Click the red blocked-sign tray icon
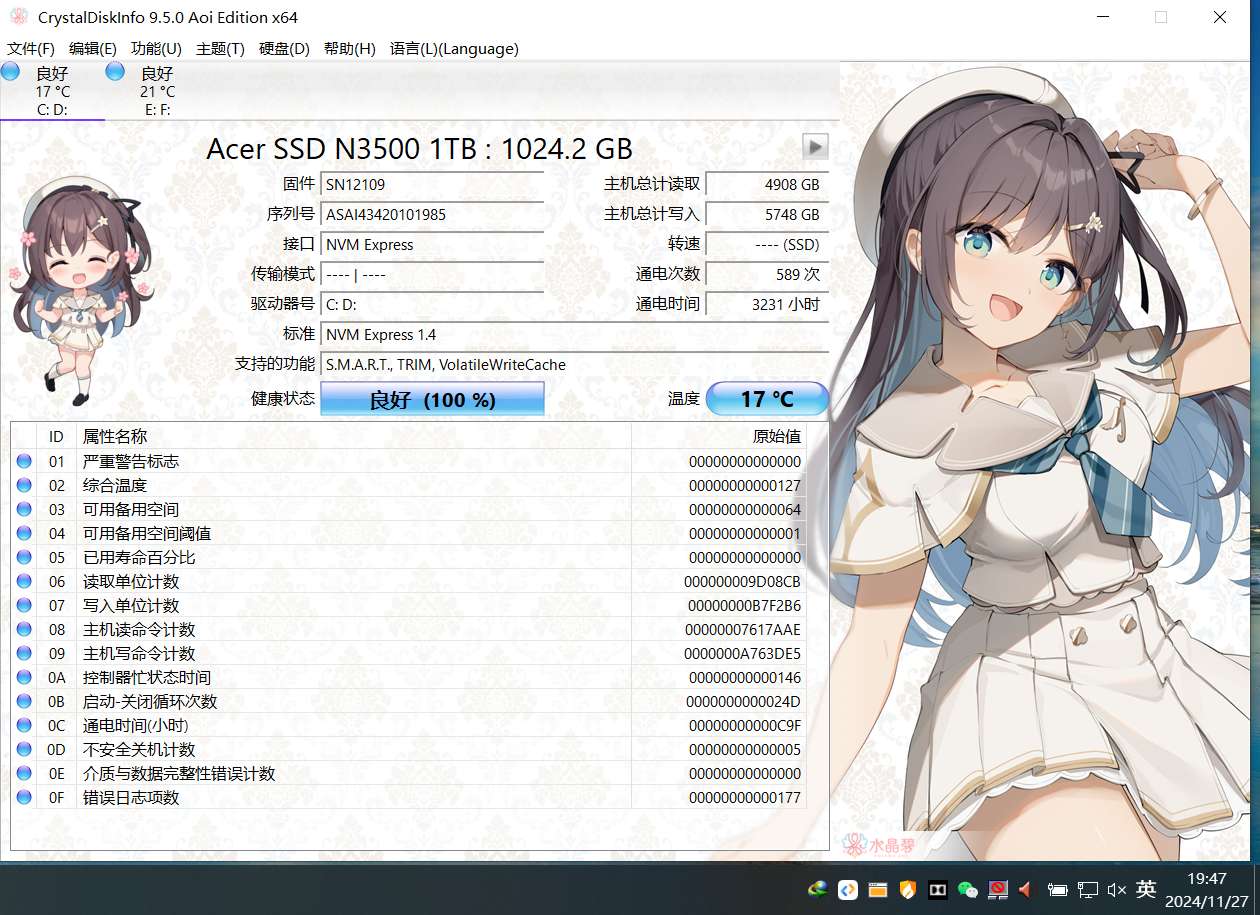The width and height of the screenshot is (1260, 915). click(997, 888)
